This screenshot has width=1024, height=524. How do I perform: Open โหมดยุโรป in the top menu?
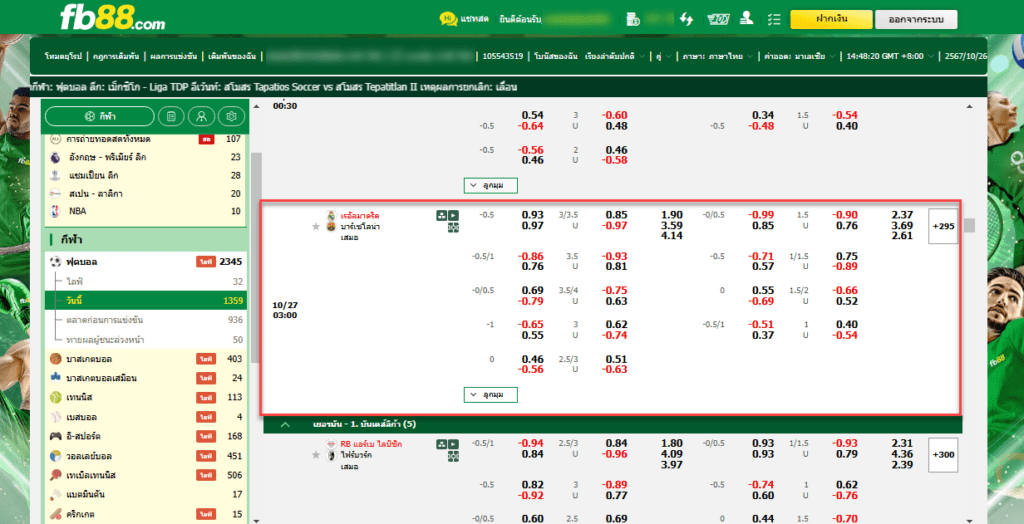[x=63, y=56]
